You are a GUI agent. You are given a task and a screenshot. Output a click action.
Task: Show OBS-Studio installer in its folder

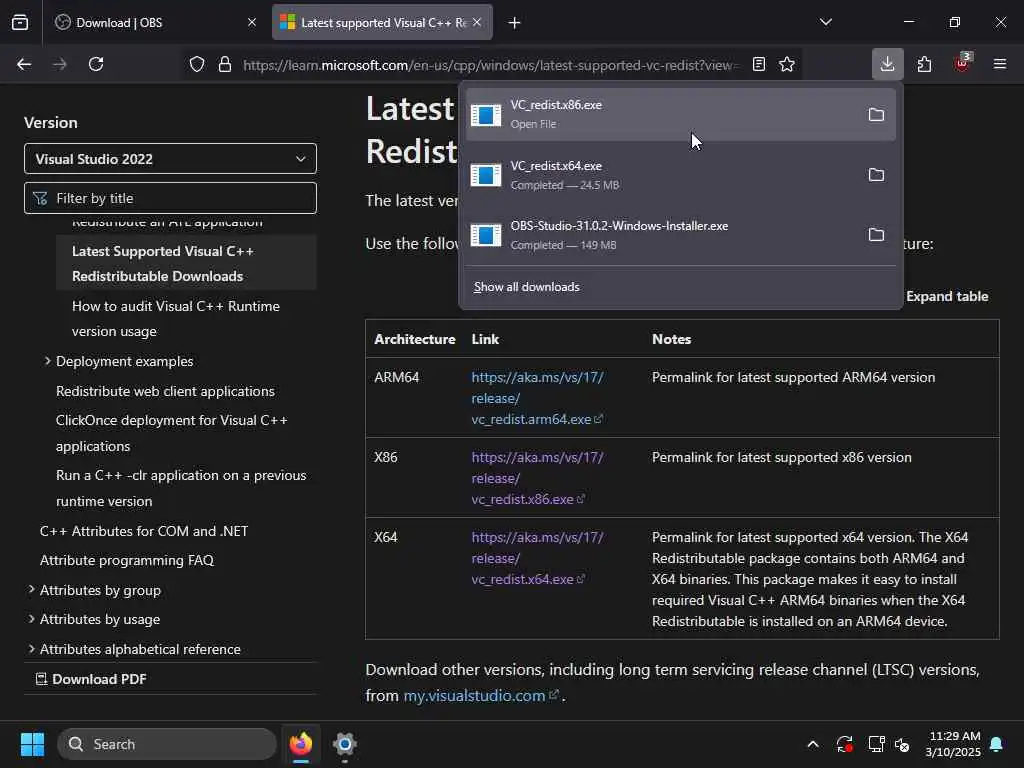point(876,234)
